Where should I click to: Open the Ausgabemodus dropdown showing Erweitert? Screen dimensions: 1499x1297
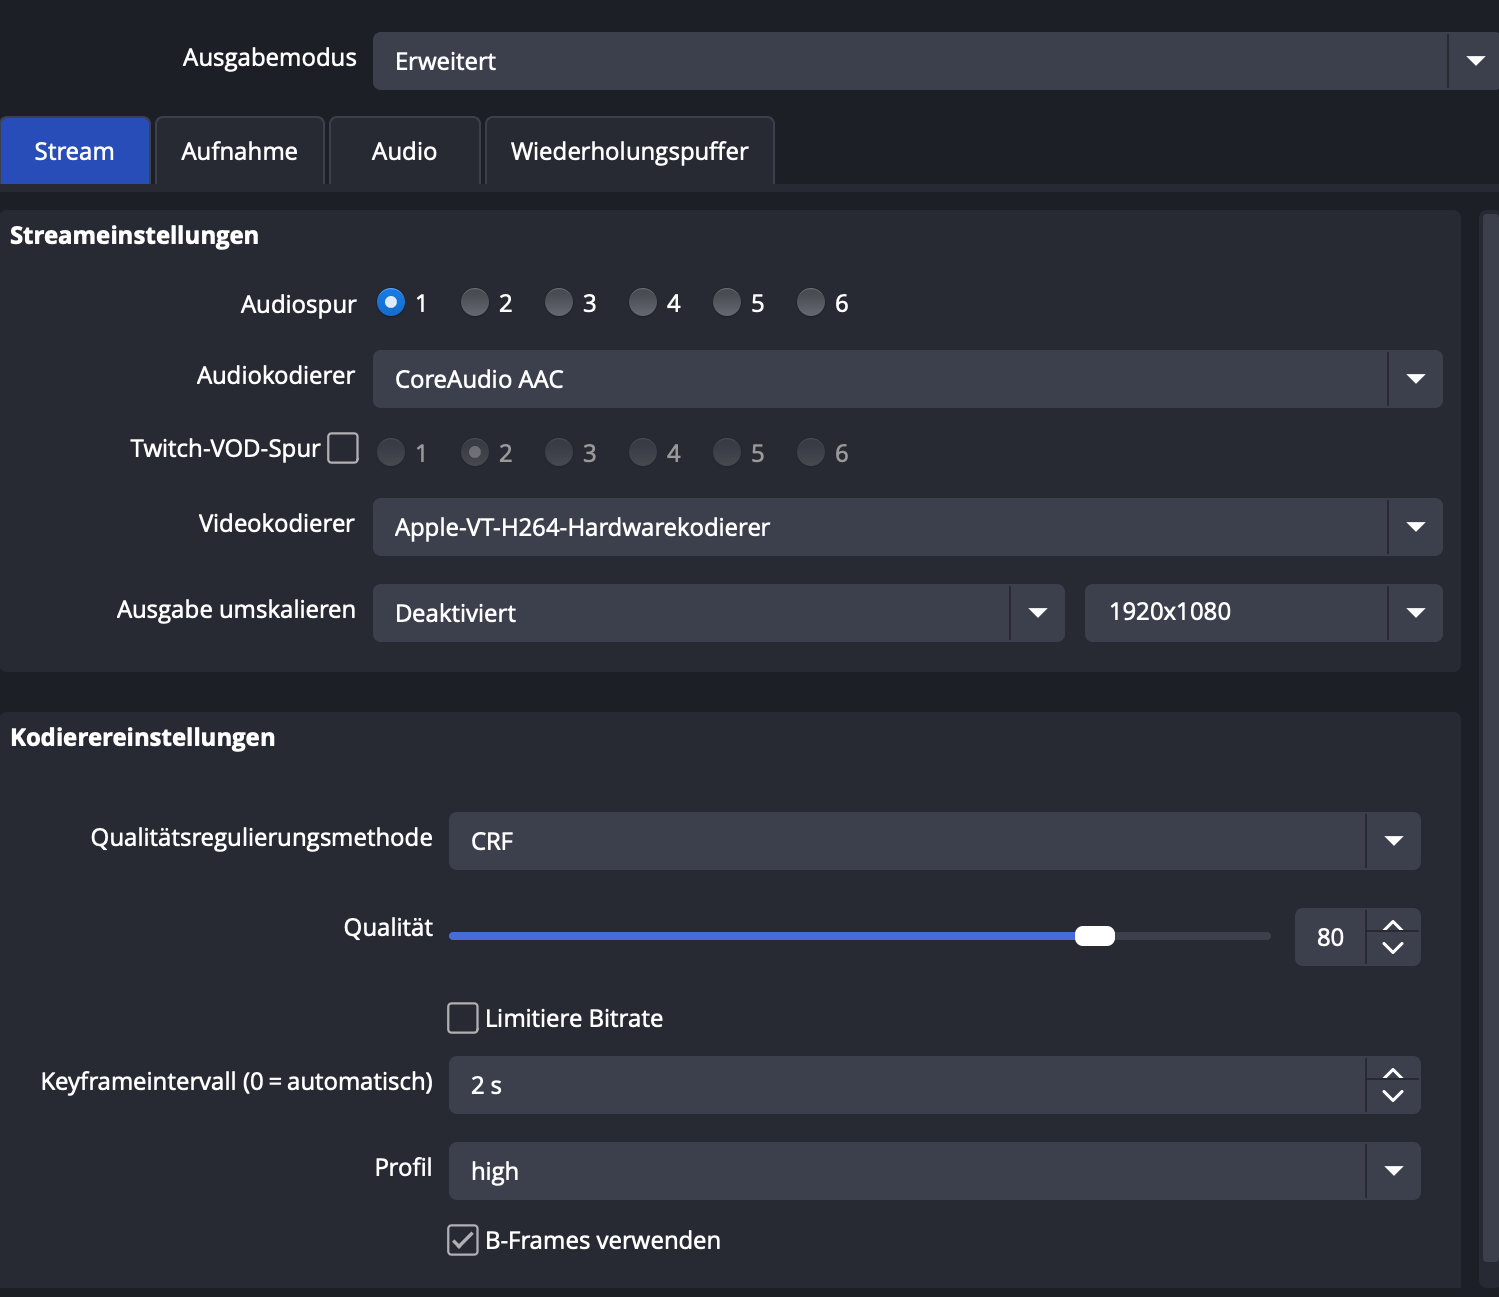pos(935,61)
